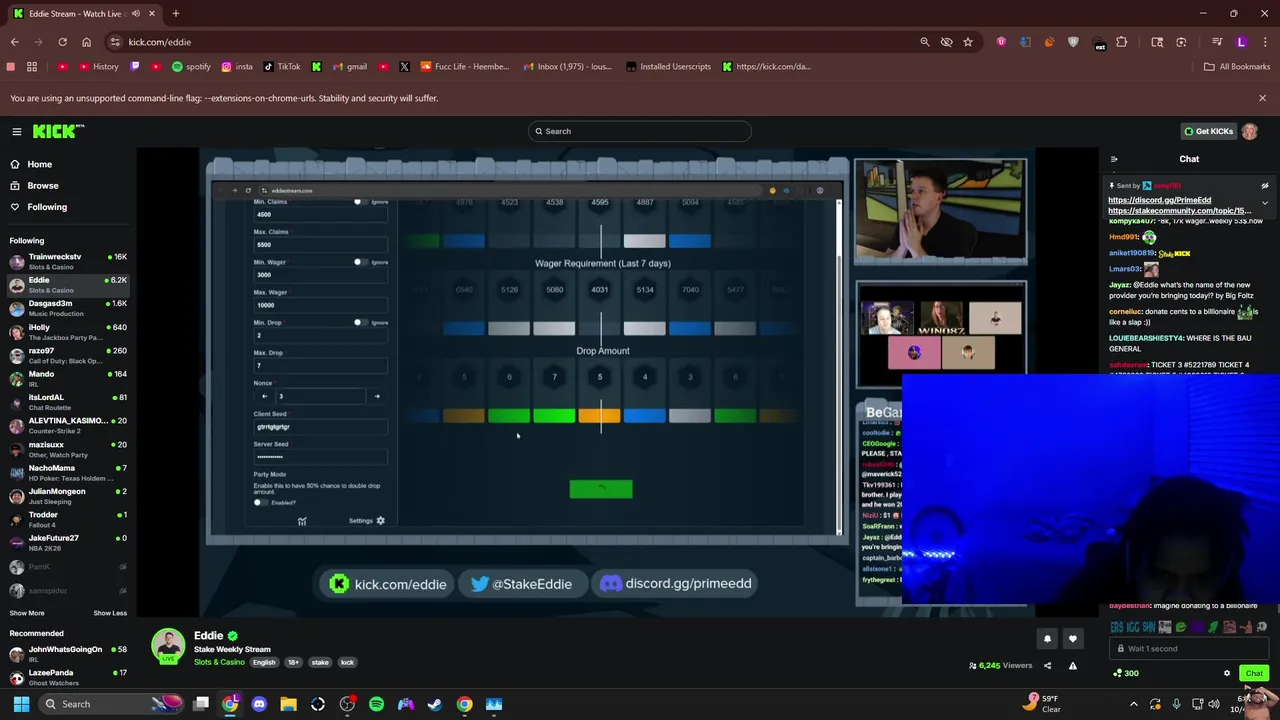Open the TikTok bookmark
This screenshot has height=720, width=1280.
(282, 67)
